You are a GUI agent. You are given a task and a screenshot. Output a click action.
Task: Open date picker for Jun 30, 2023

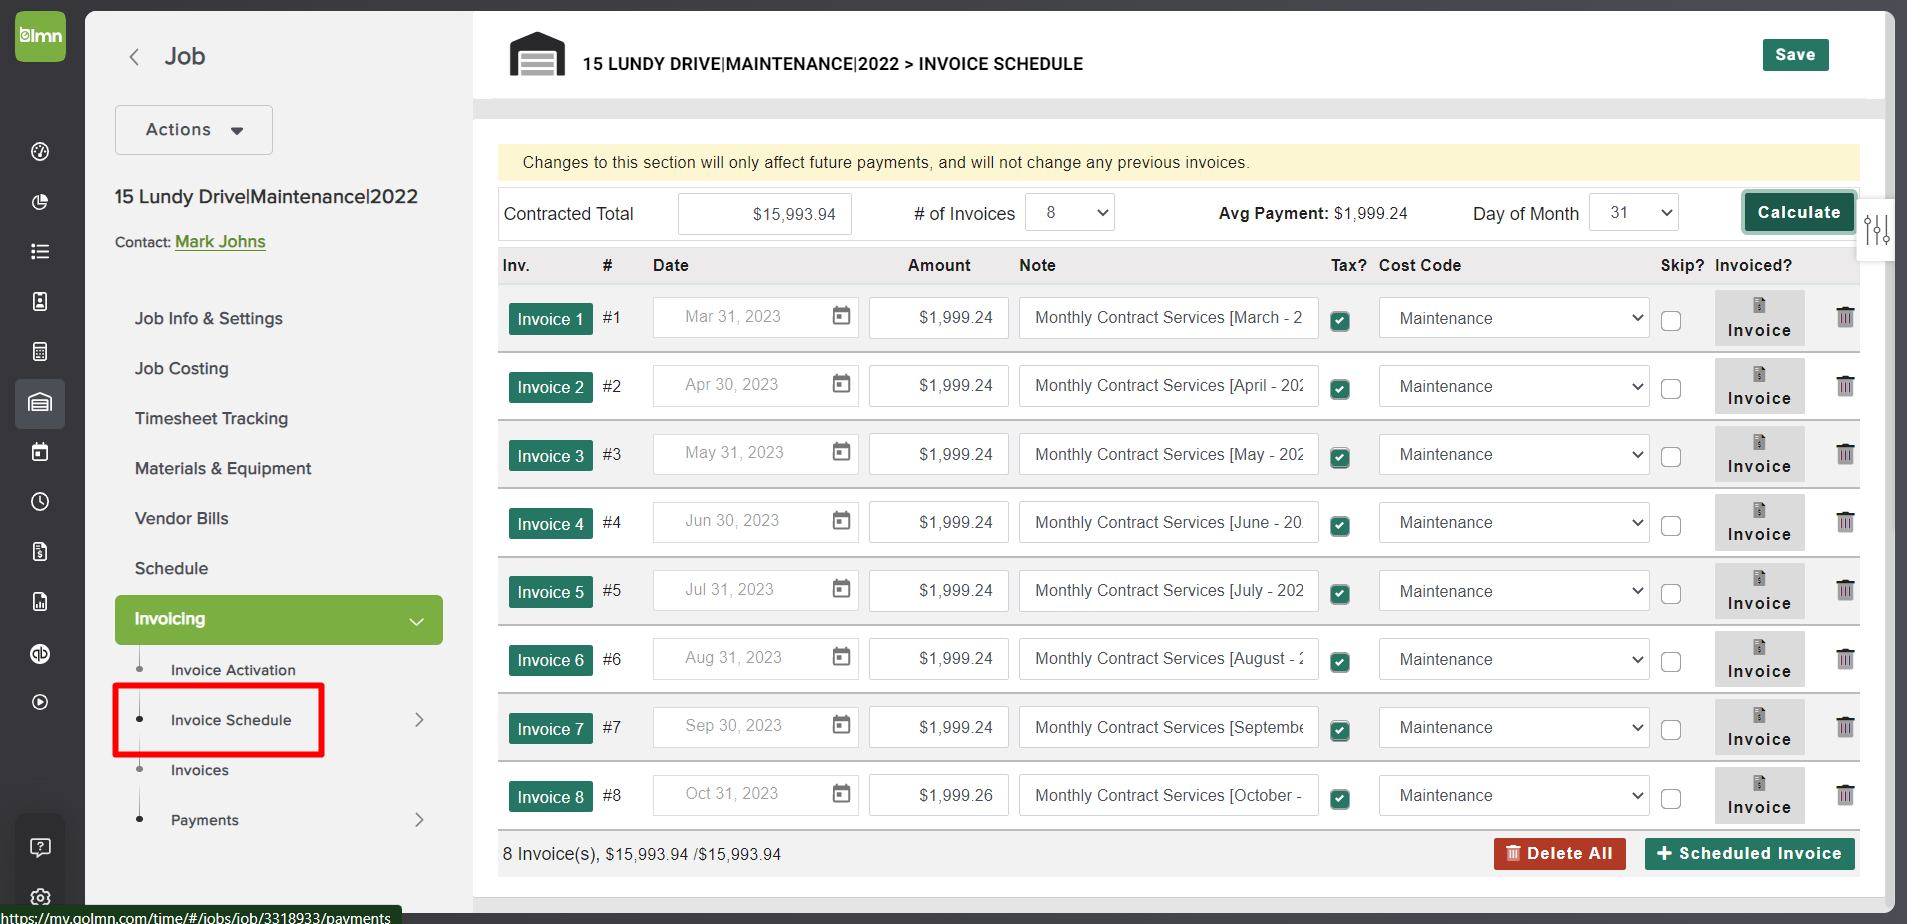click(x=842, y=520)
